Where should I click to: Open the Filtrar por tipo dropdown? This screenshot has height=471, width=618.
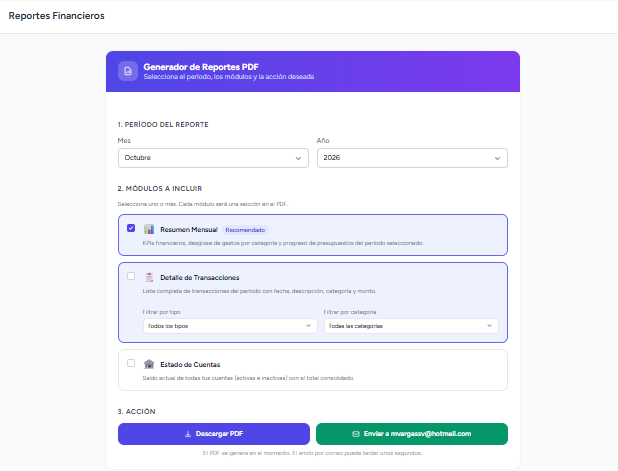[x=230, y=326]
